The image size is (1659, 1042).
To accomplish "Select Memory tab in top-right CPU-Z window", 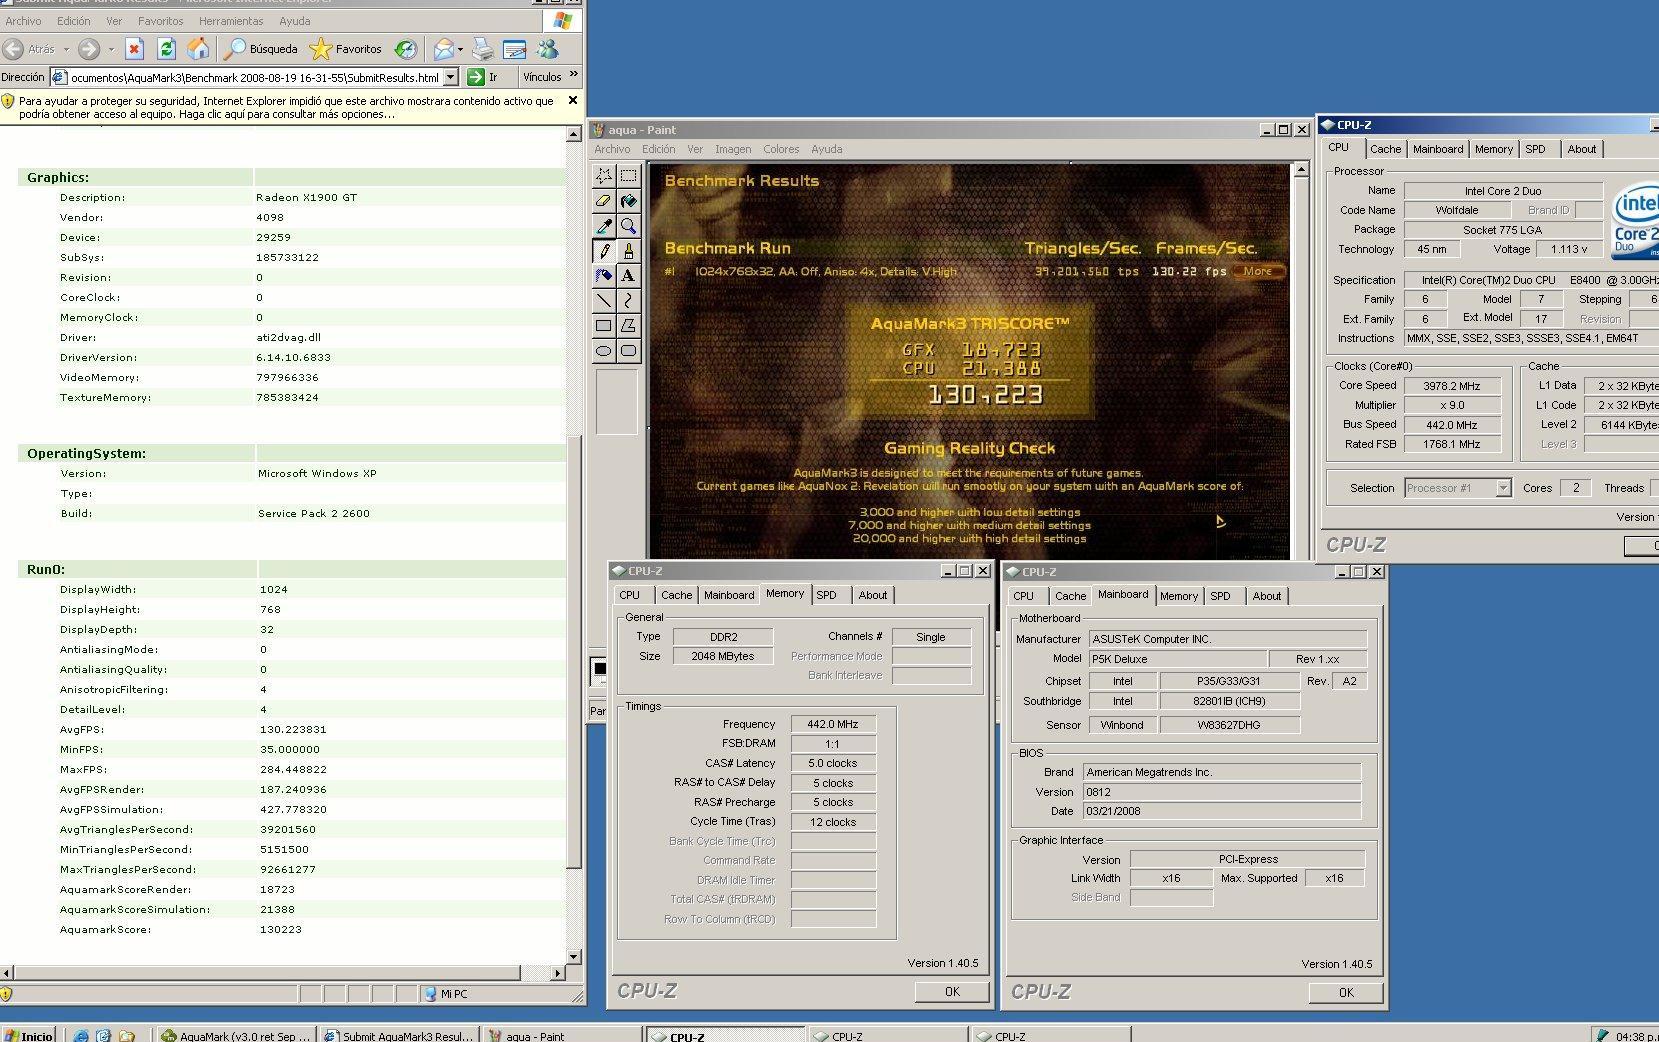I will (x=1494, y=149).
